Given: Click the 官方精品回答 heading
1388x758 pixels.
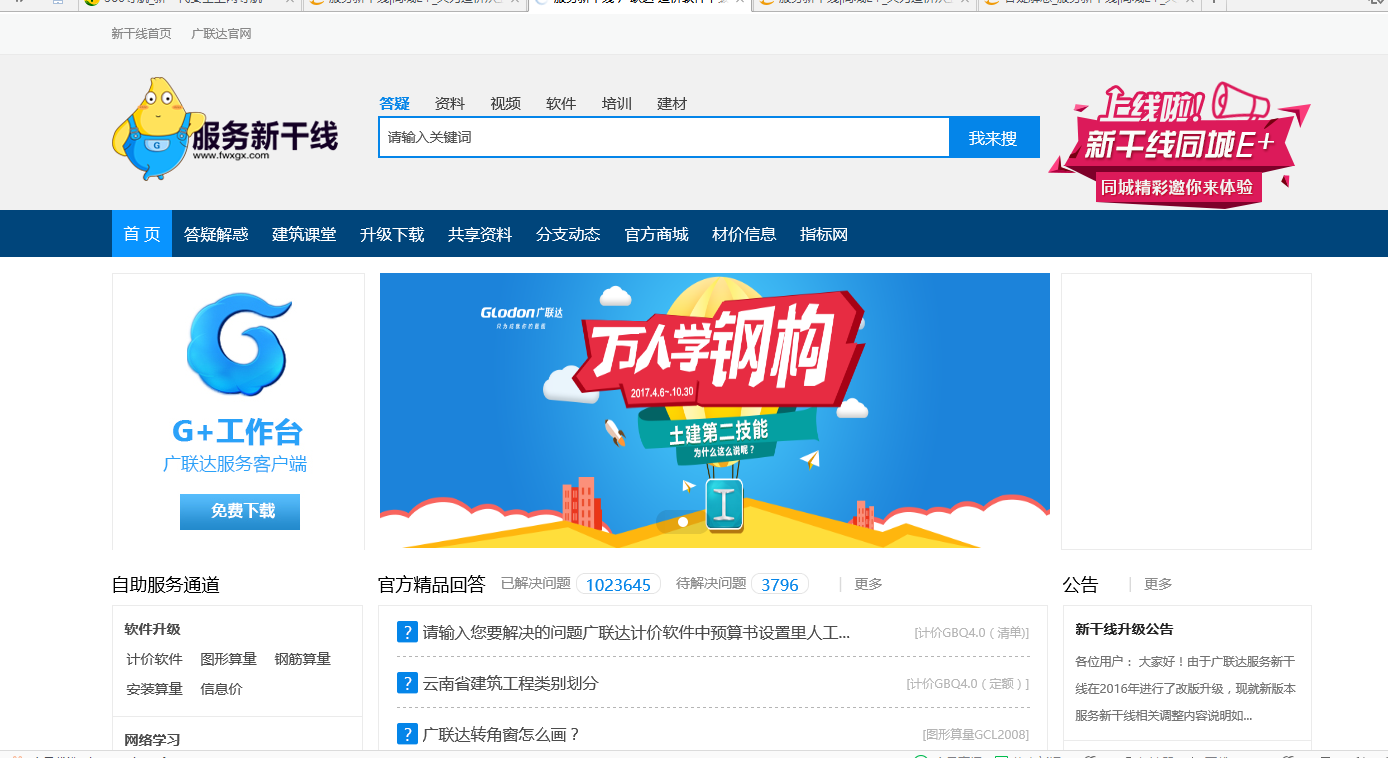Looking at the screenshot, I should pos(432,584).
